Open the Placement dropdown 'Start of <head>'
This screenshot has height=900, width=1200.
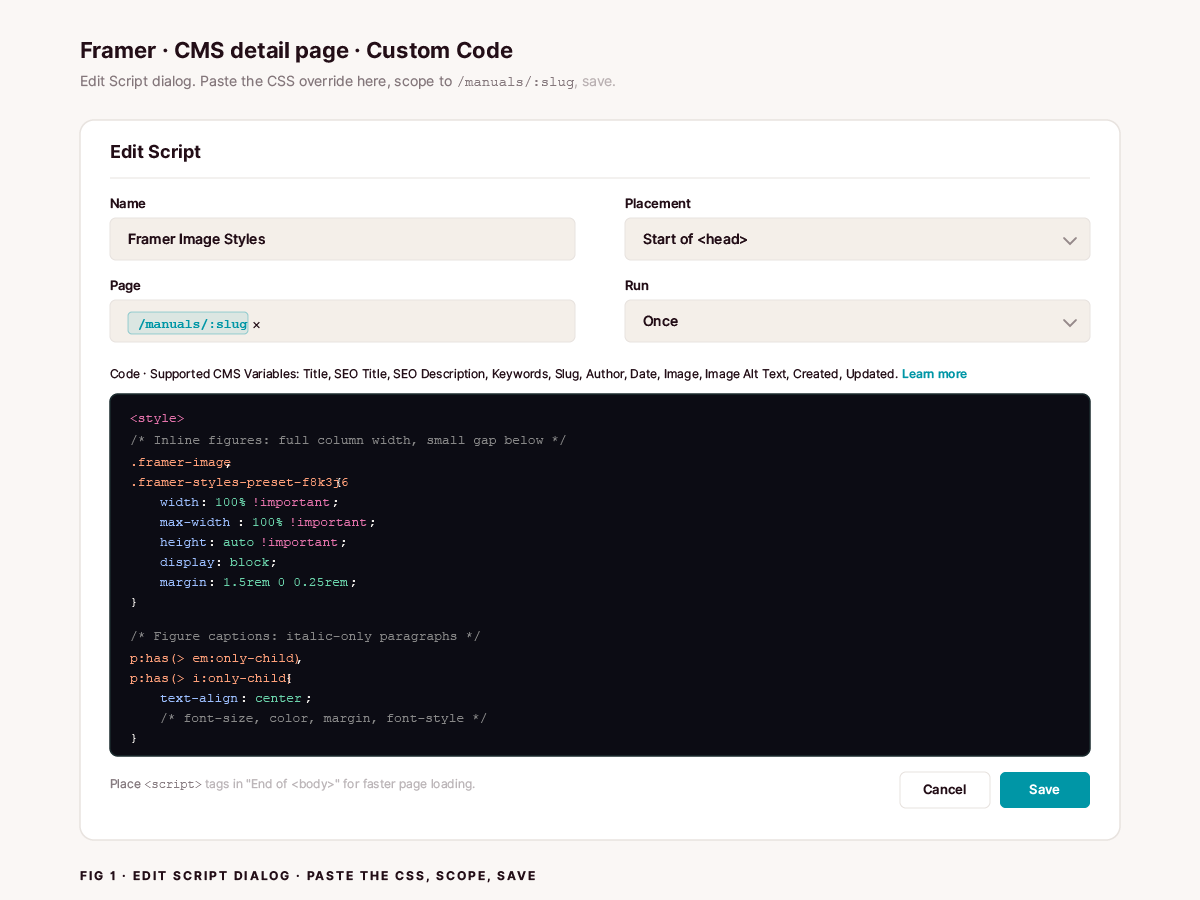pyautogui.click(x=857, y=239)
